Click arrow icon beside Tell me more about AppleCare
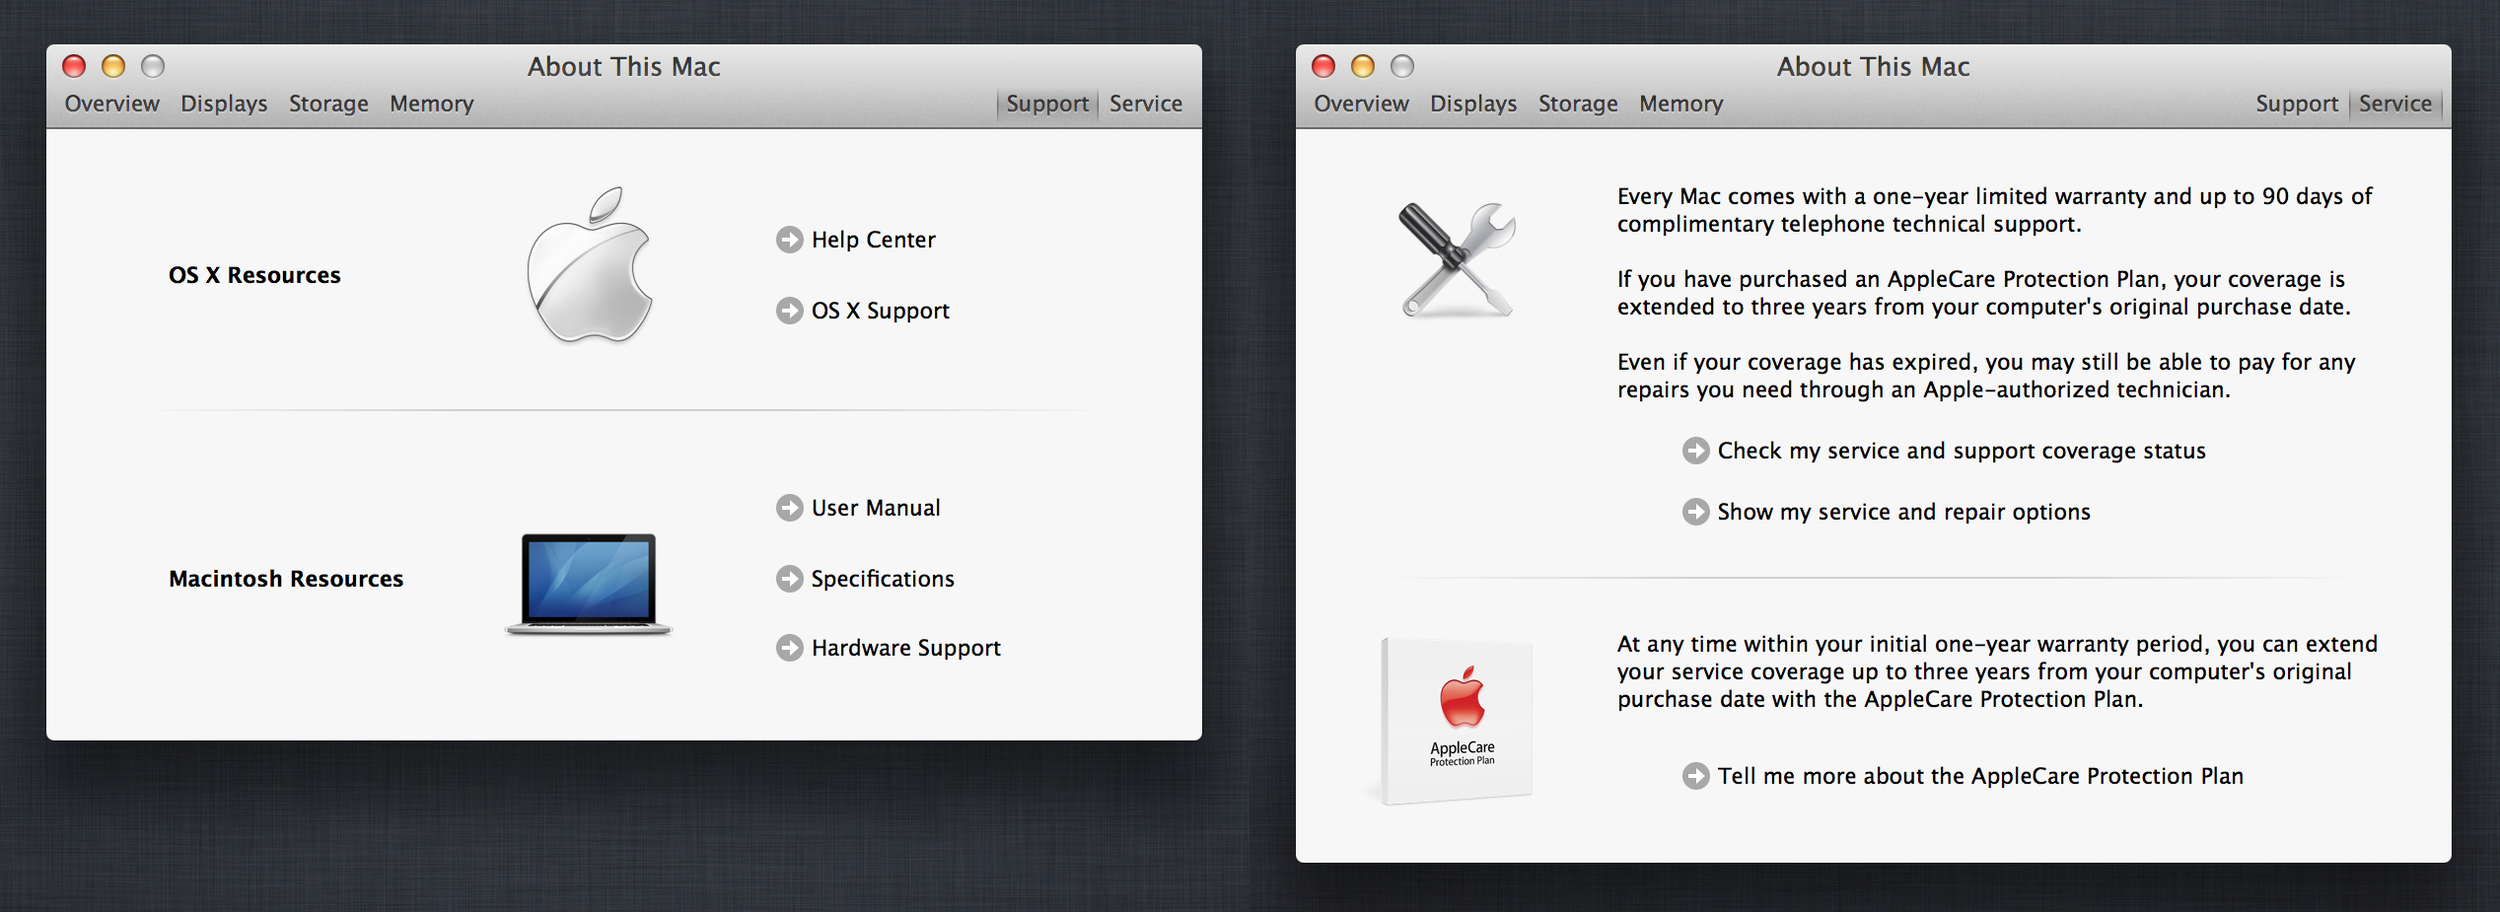Viewport: 2500px width, 912px height. point(1695,776)
